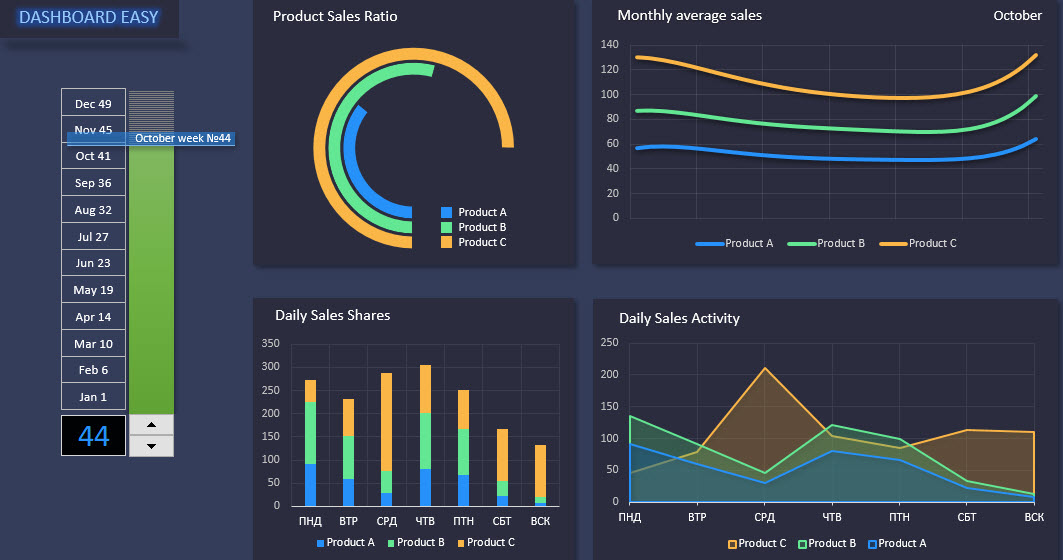Click the СРД axis label in Daily Sales Activity
Viewport: 1063px width, 560px height.
point(764,517)
